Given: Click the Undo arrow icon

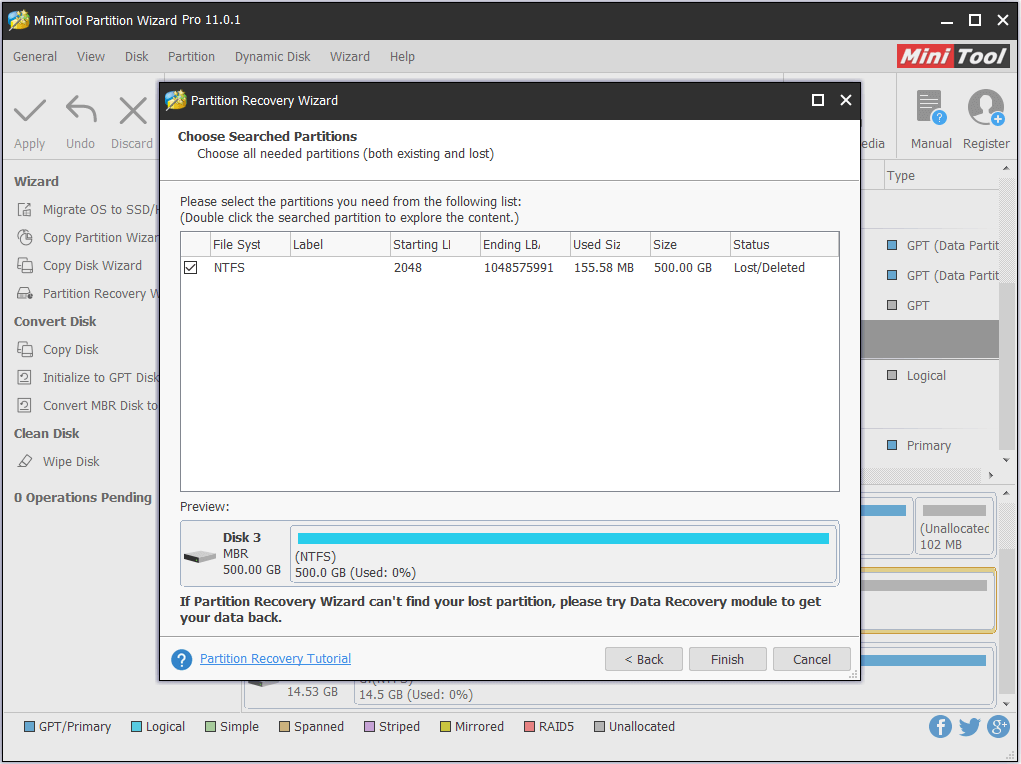Looking at the screenshot, I should click(80, 110).
